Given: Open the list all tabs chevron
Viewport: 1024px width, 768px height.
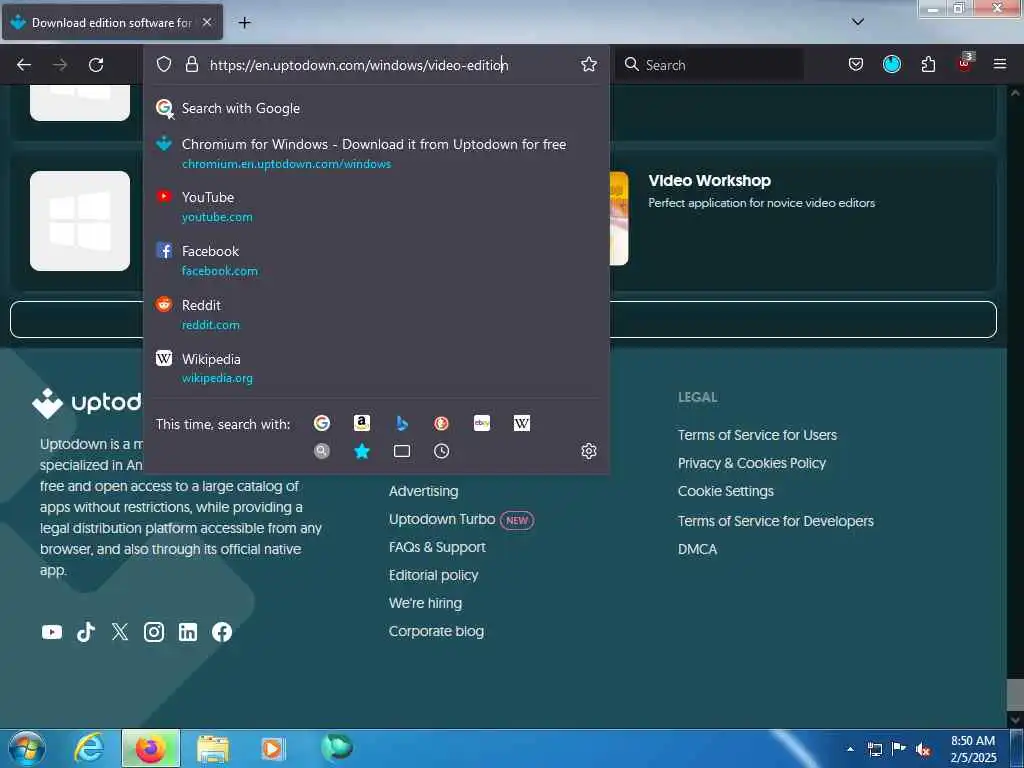Looking at the screenshot, I should tap(858, 22).
